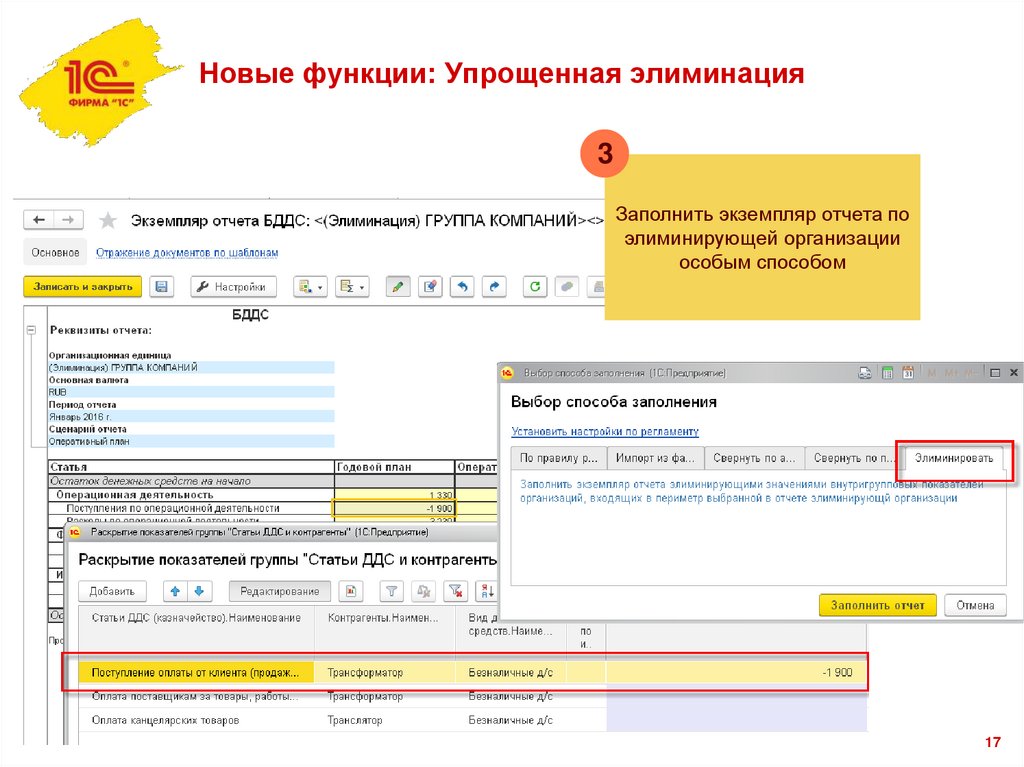Go back with the left arrow button
Image resolution: width=1024 pixels, height=767 pixels.
click(x=39, y=220)
